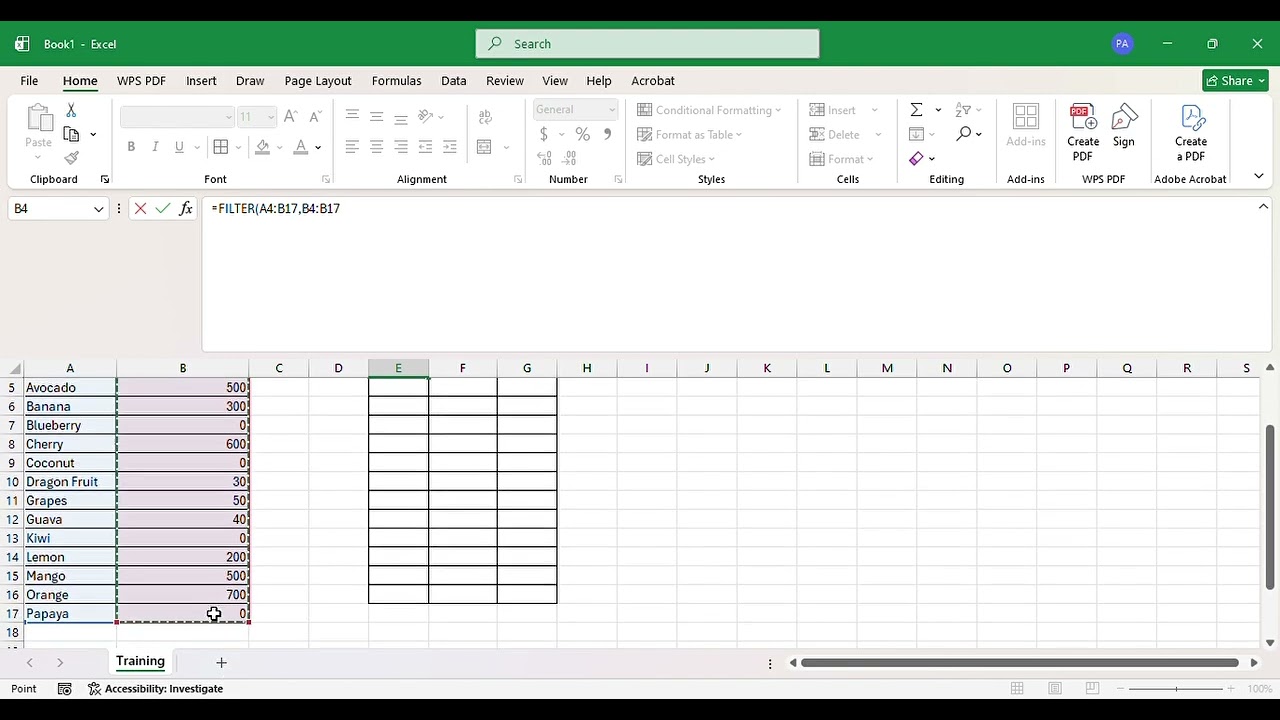Screen dimensions: 1280x720
Task: Add a new sheet with plus button
Action: [221, 662]
